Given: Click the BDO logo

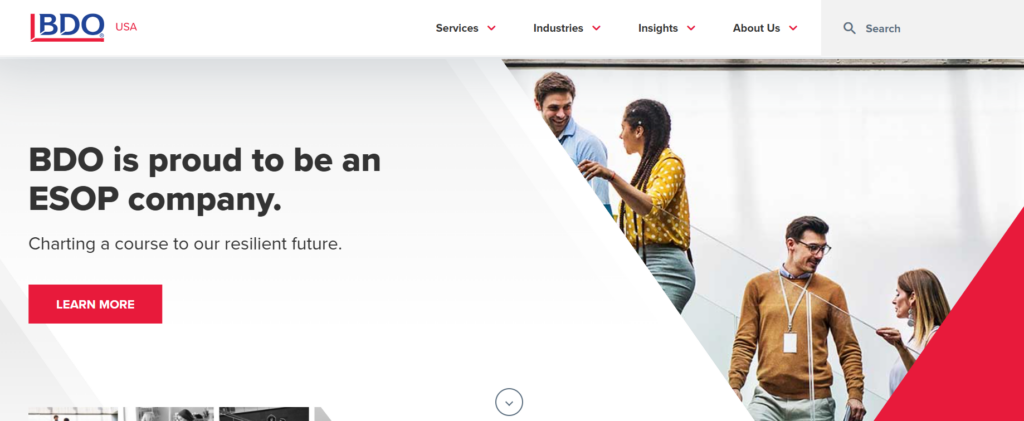Looking at the screenshot, I should [67, 27].
